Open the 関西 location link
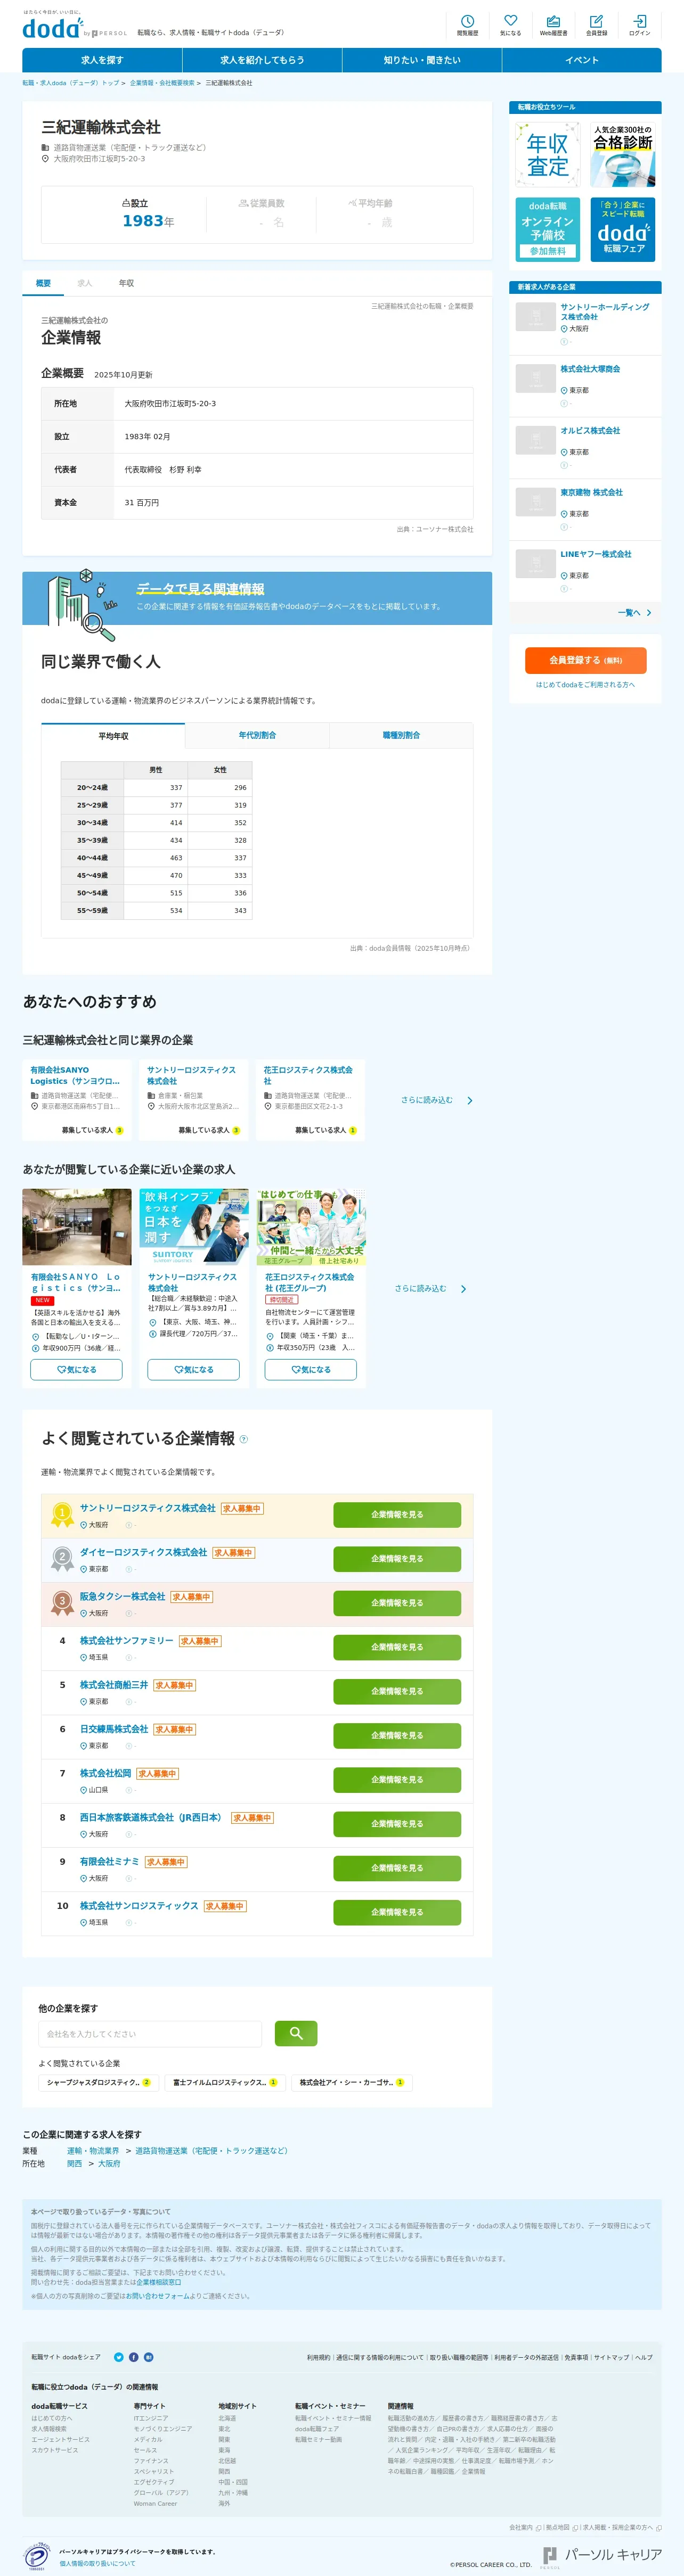 pyautogui.click(x=75, y=2163)
